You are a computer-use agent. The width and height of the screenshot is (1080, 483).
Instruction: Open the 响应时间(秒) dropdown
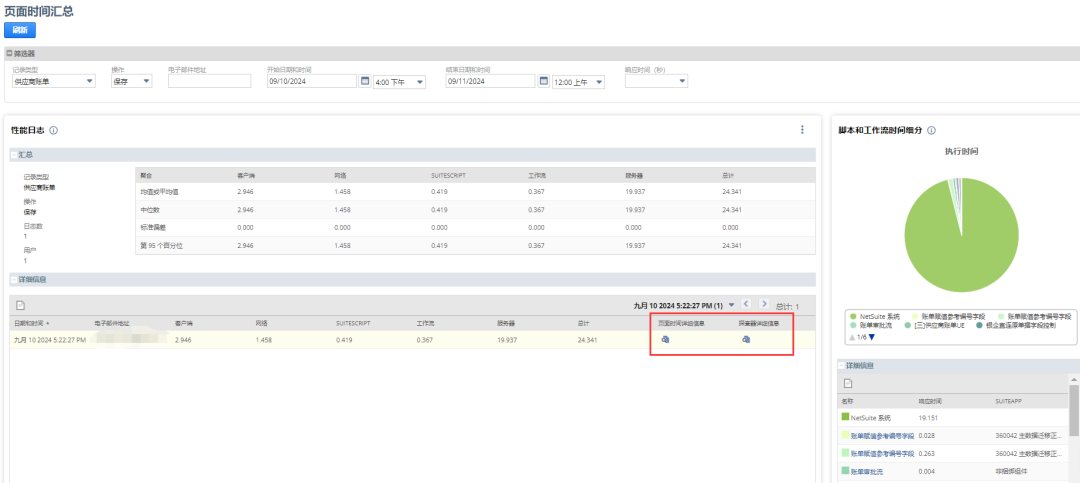point(656,81)
